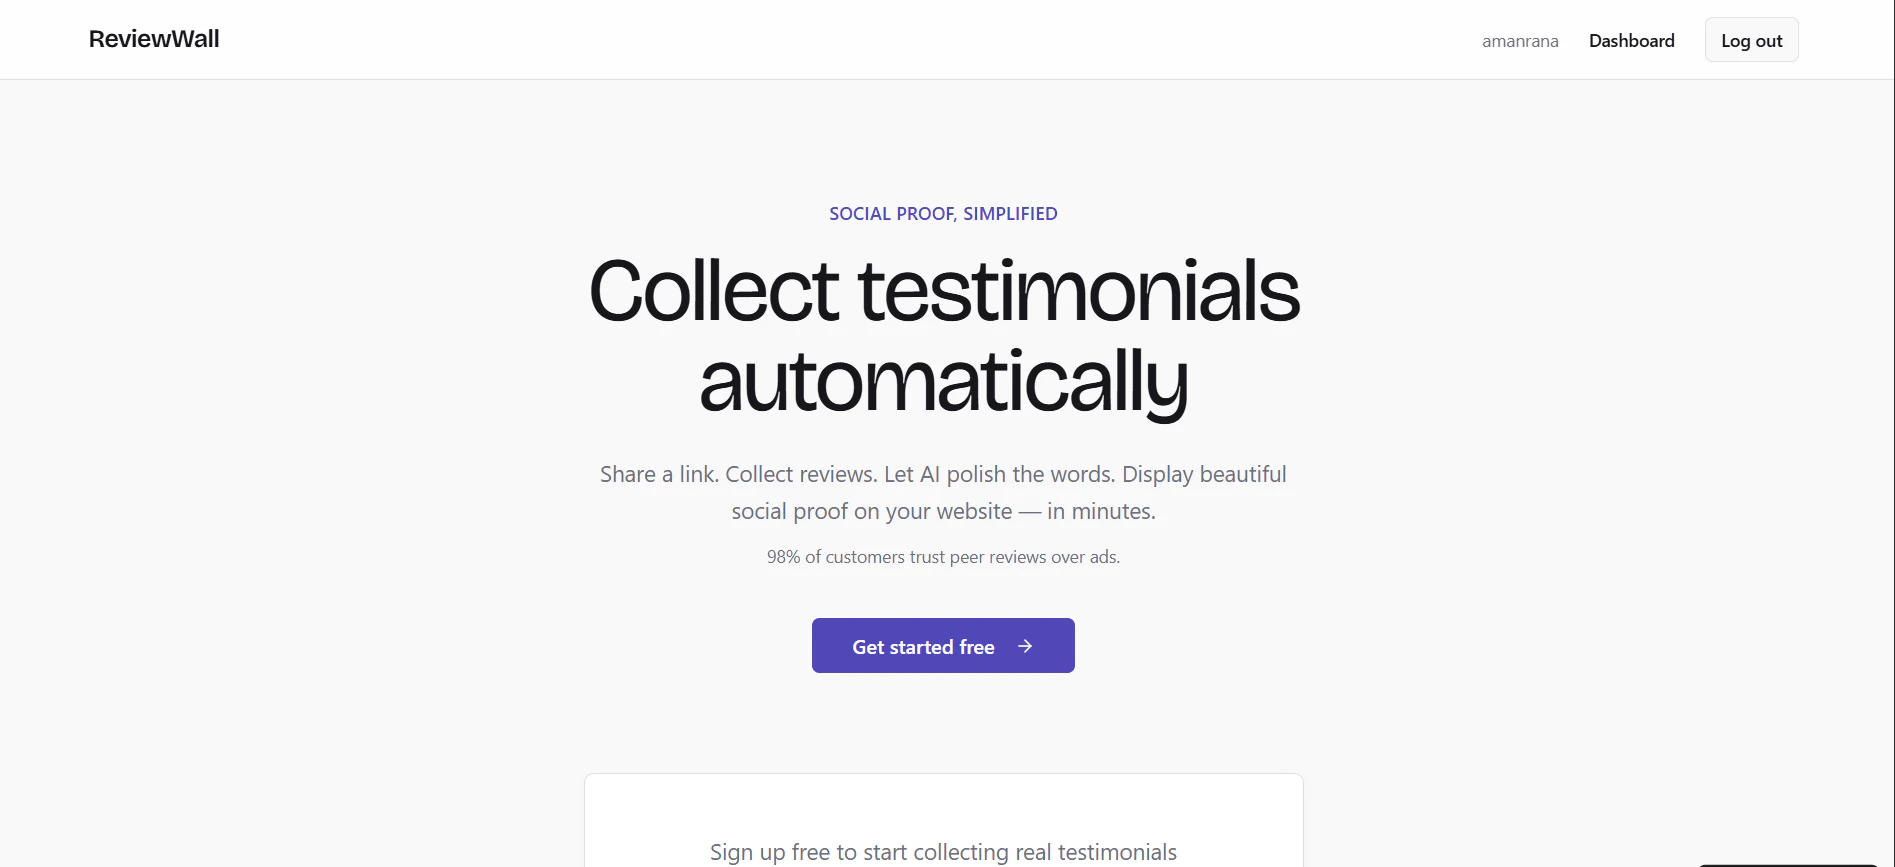
Task: Click the SOCIAL PROOF, SIMPLIFIED badge
Action: (x=943, y=213)
